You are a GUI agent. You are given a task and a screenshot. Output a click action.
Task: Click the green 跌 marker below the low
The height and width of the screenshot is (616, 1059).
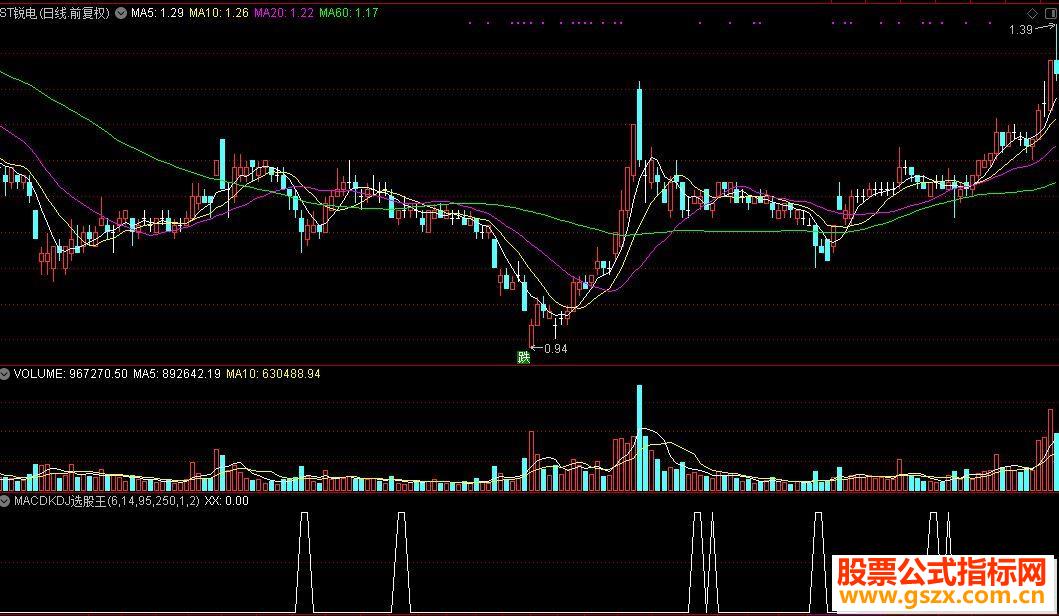[523, 357]
